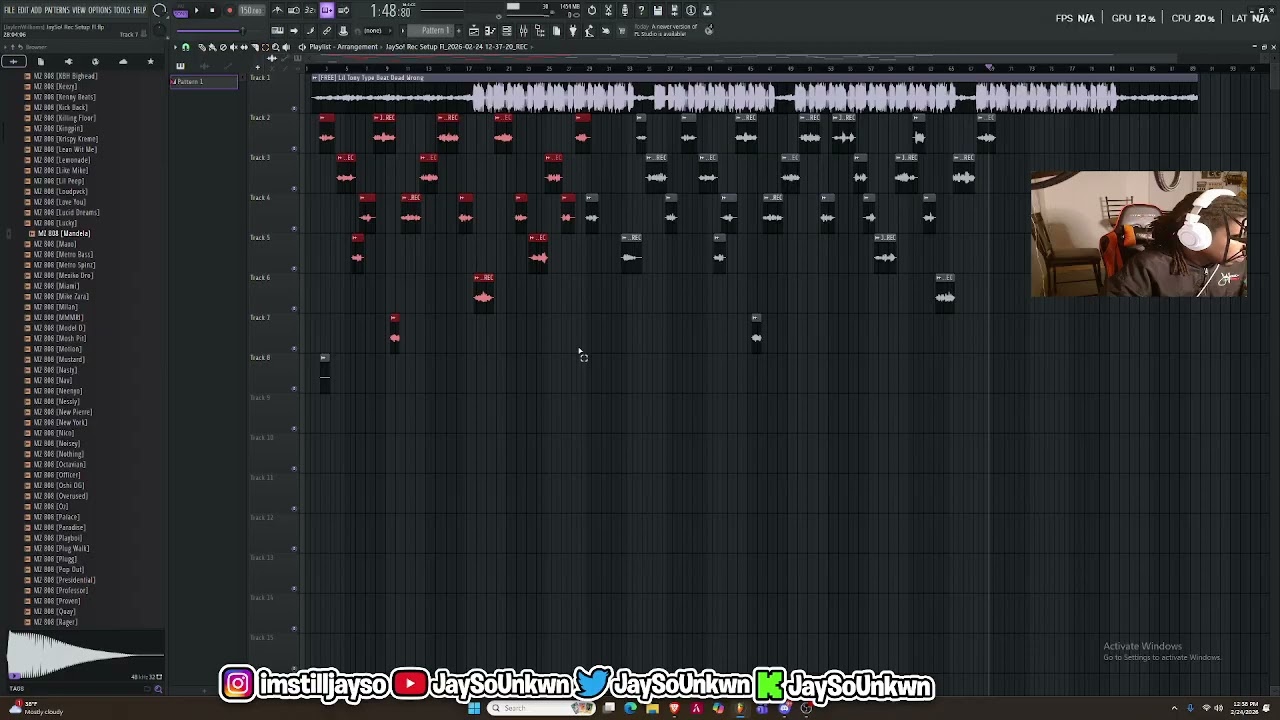
Task: Click the Play button in transport
Action: (197, 10)
